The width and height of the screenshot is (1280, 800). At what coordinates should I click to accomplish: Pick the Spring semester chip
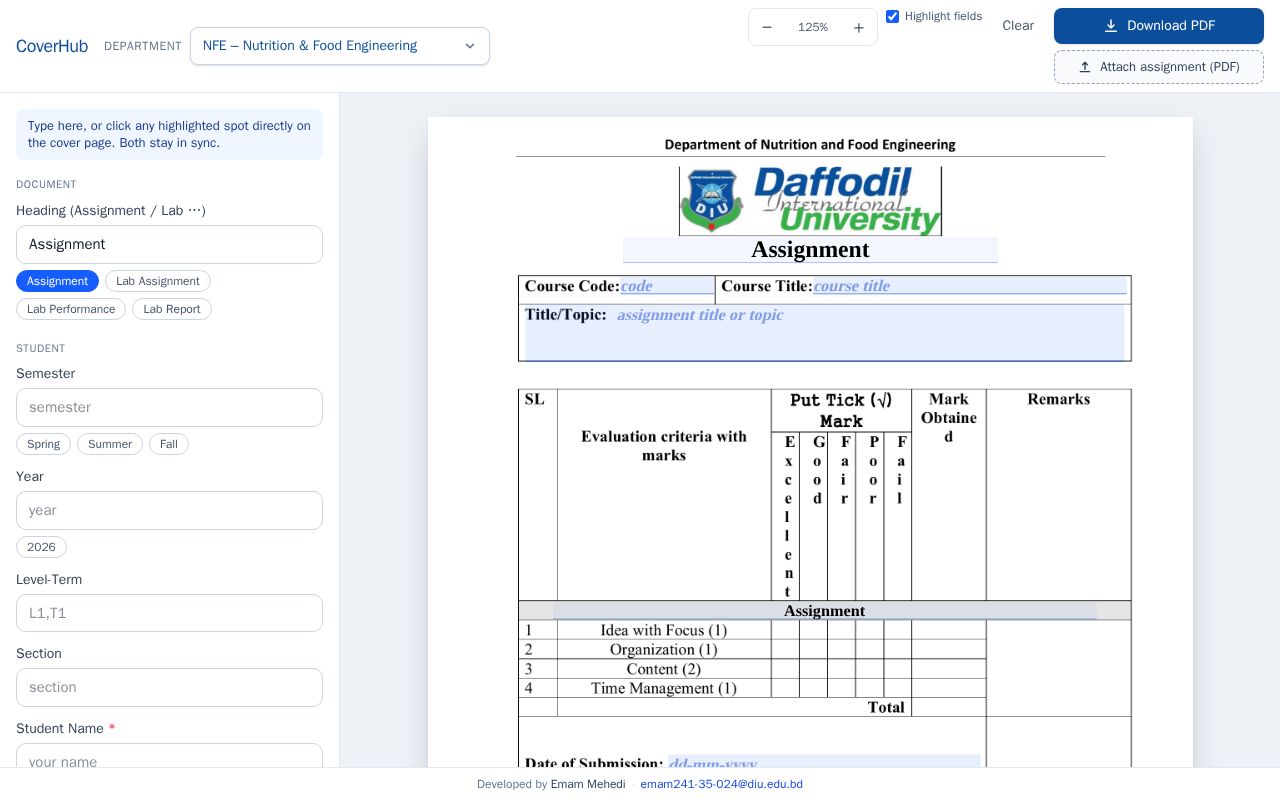[x=43, y=444]
